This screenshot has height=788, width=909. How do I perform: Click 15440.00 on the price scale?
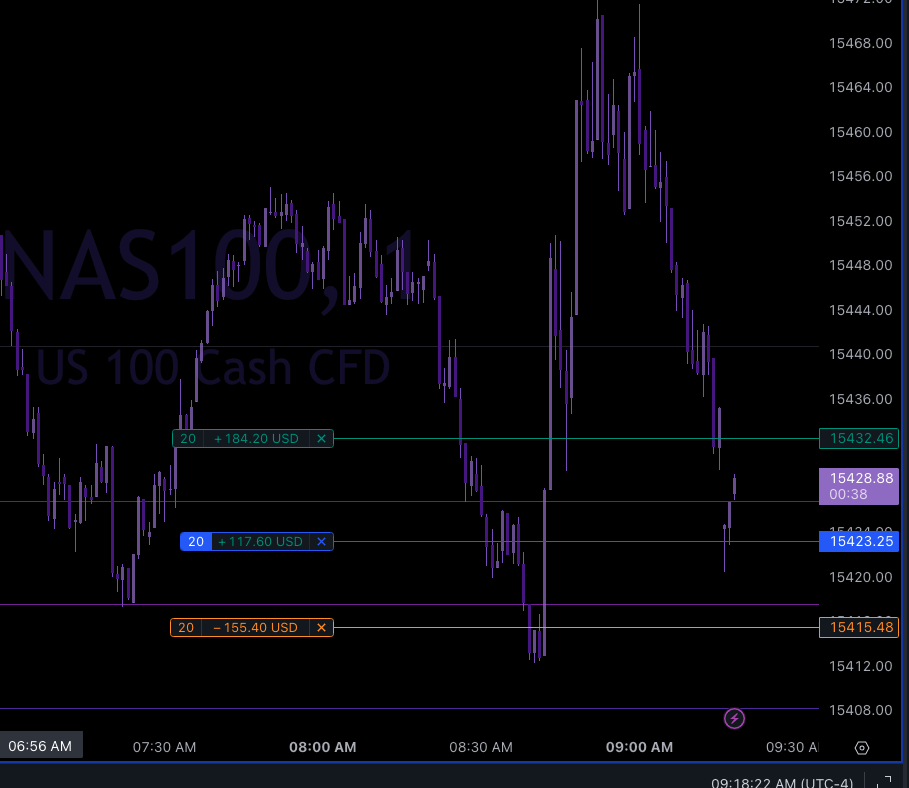pos(861,354)
